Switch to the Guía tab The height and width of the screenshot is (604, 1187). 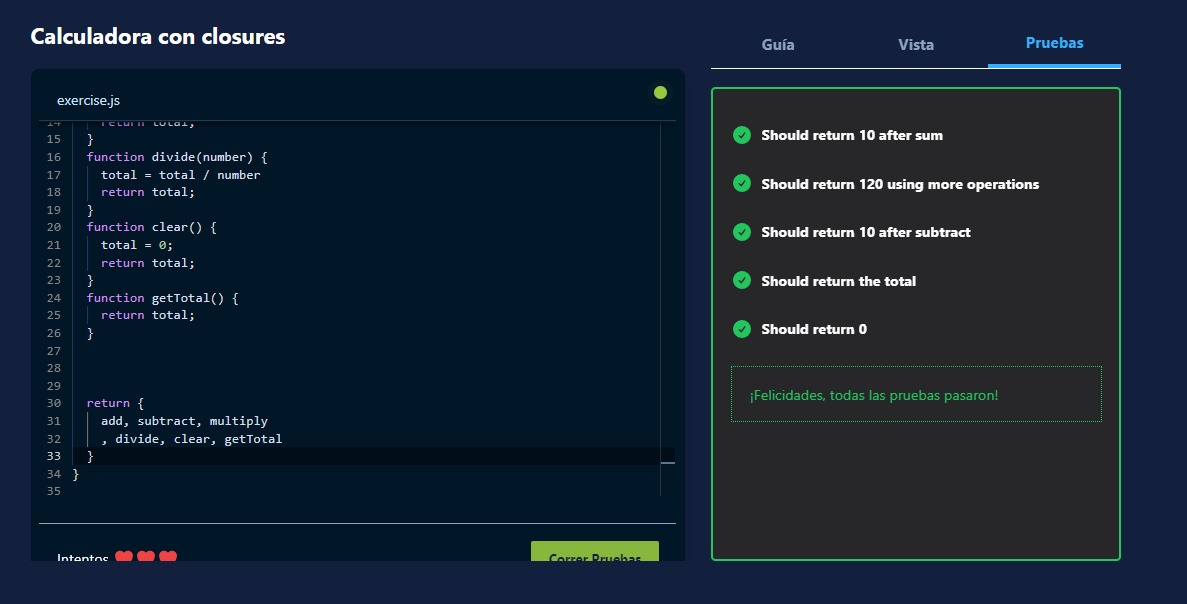pos(777,45)
